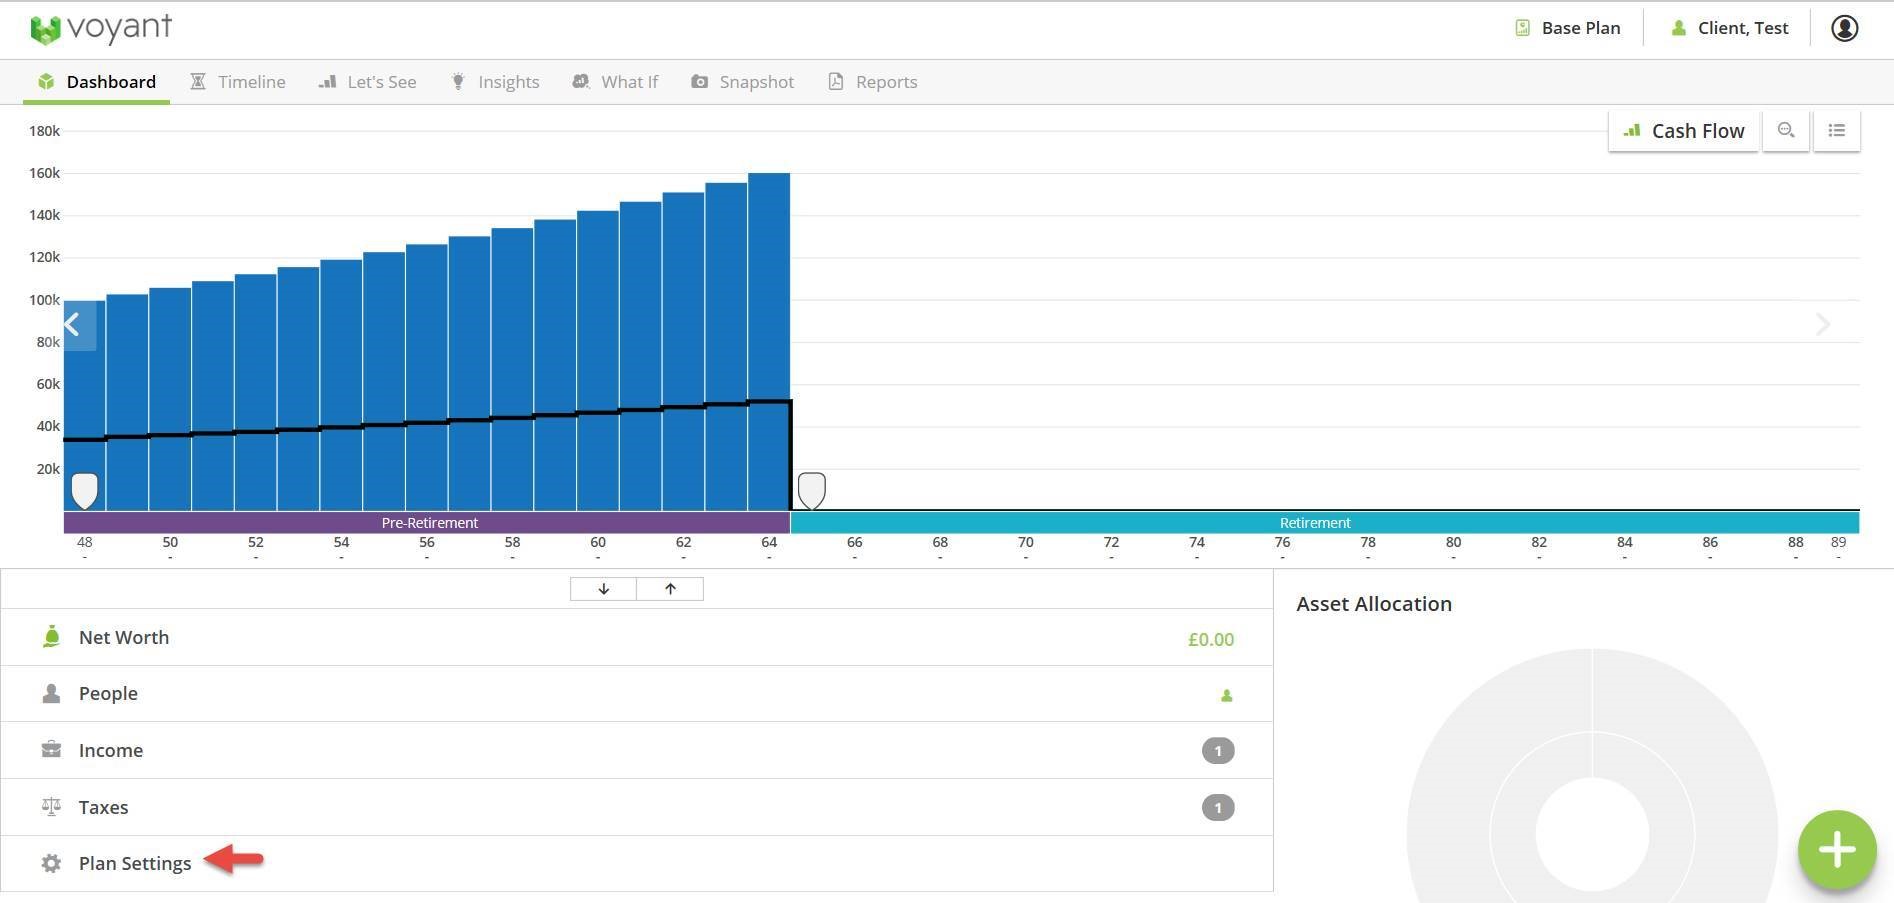Click the Plan Settings gear icon
Viewport: 1894px width, 903px height.
[51, 863]
